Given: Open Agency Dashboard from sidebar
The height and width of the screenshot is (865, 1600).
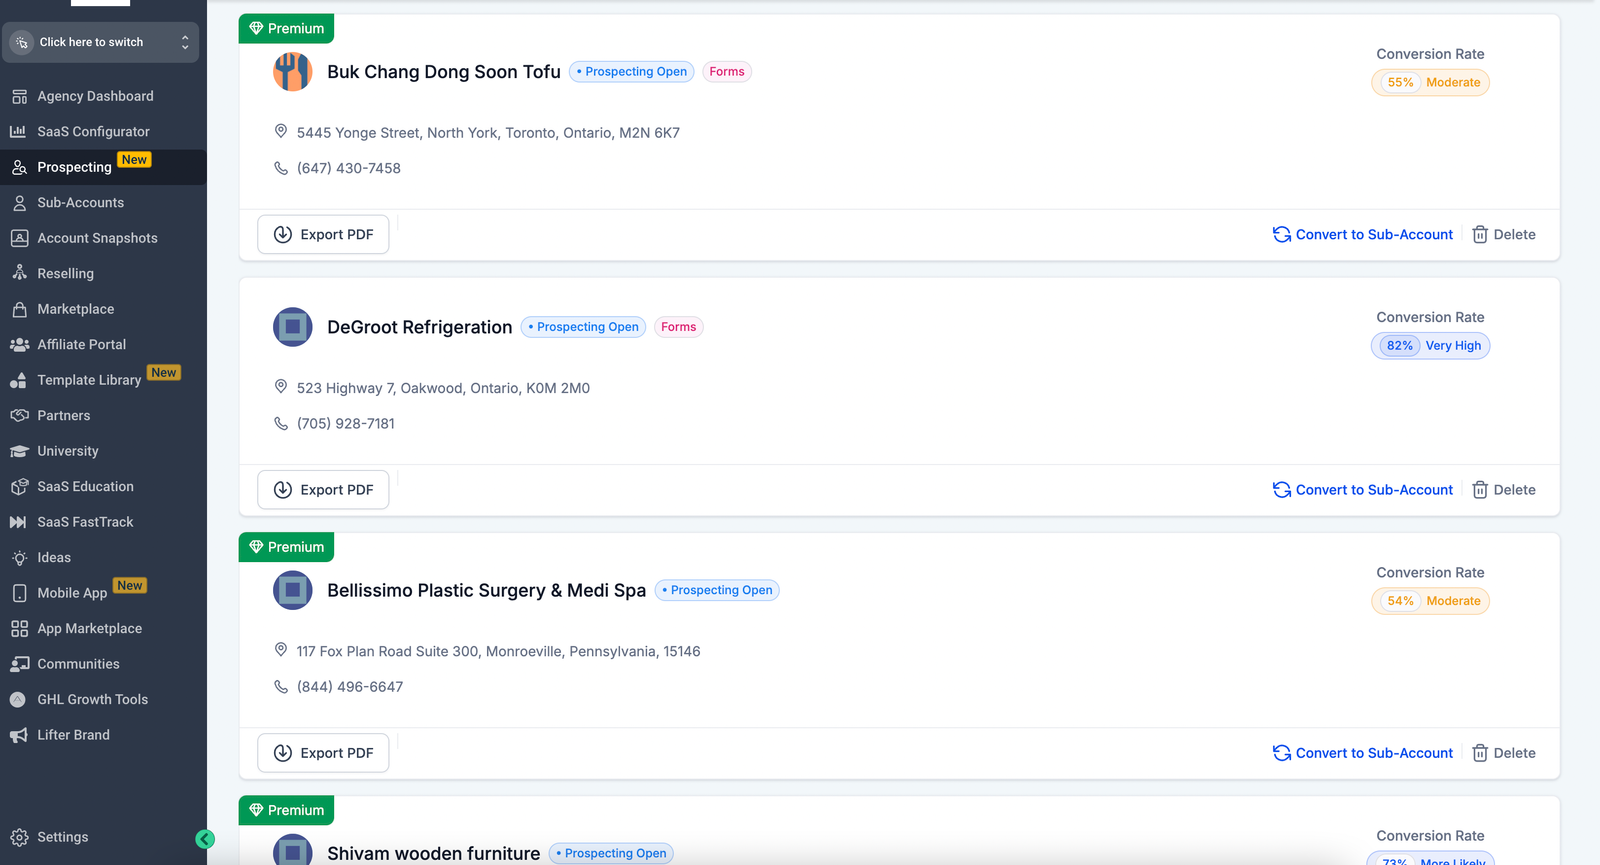Looking at the screenshot, I should click(95, 96).
